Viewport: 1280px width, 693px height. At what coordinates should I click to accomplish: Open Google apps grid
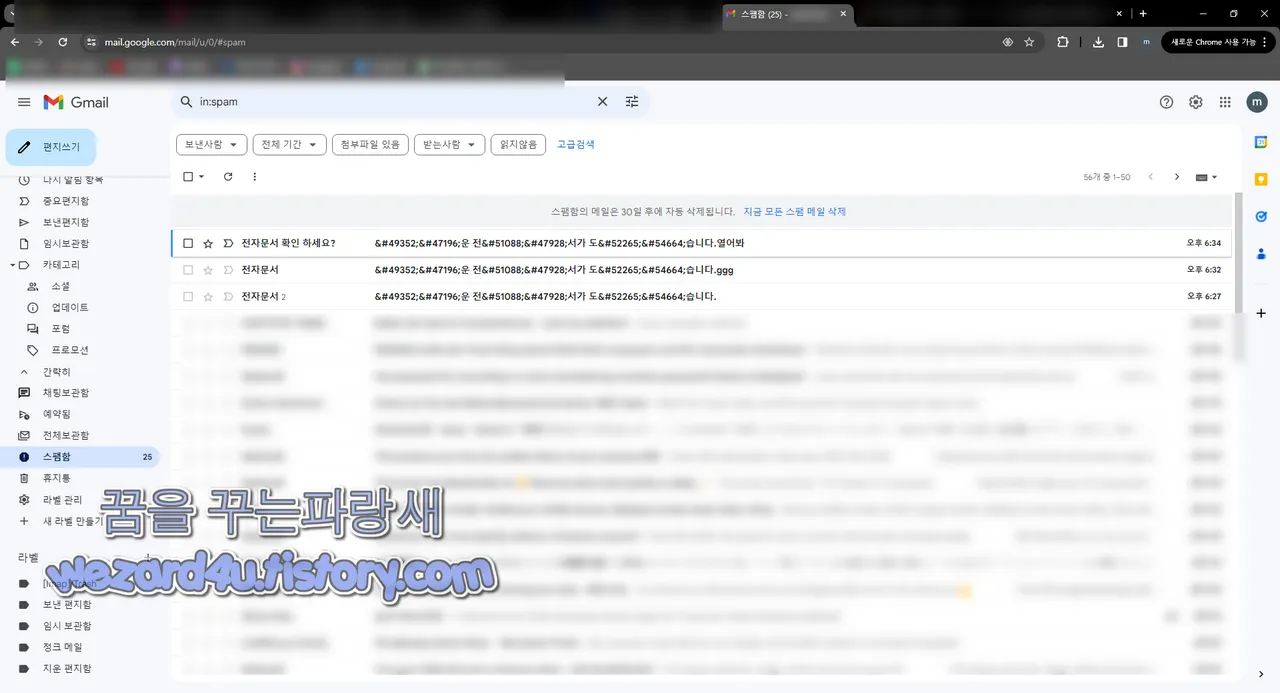(1225, 102)
